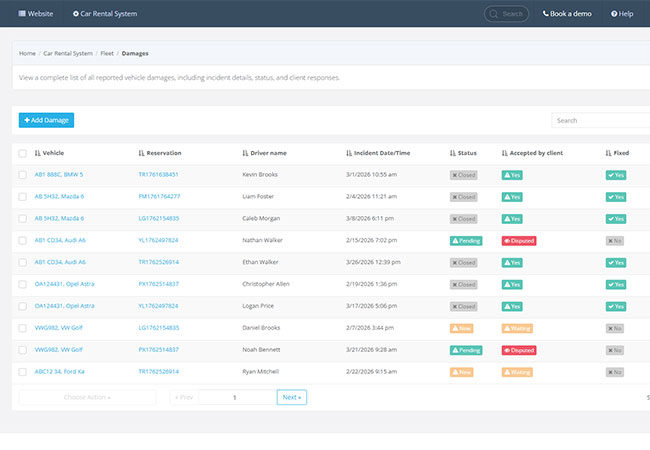The width and height of the screenshot is (650, 450).
Task: Open reservation FM1761764277
Action: [159, 197]
